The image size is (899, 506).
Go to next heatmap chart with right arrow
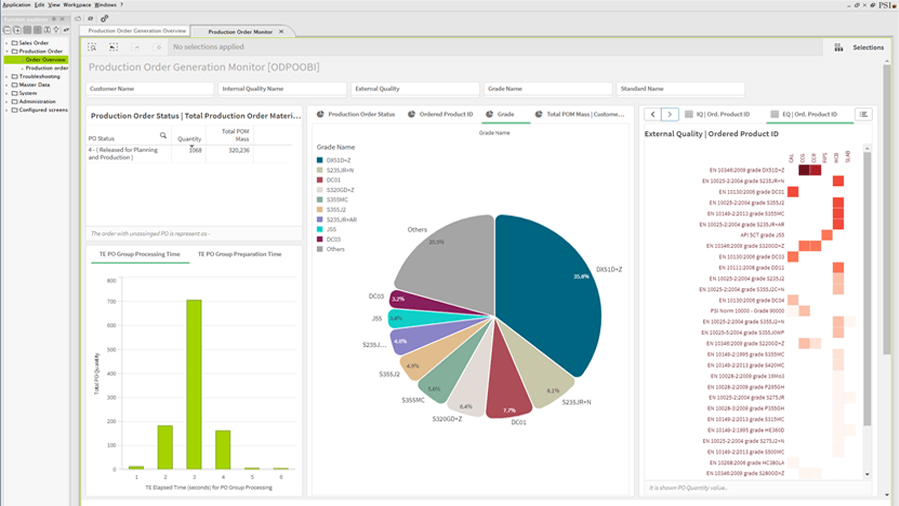(x=671, y=114)
